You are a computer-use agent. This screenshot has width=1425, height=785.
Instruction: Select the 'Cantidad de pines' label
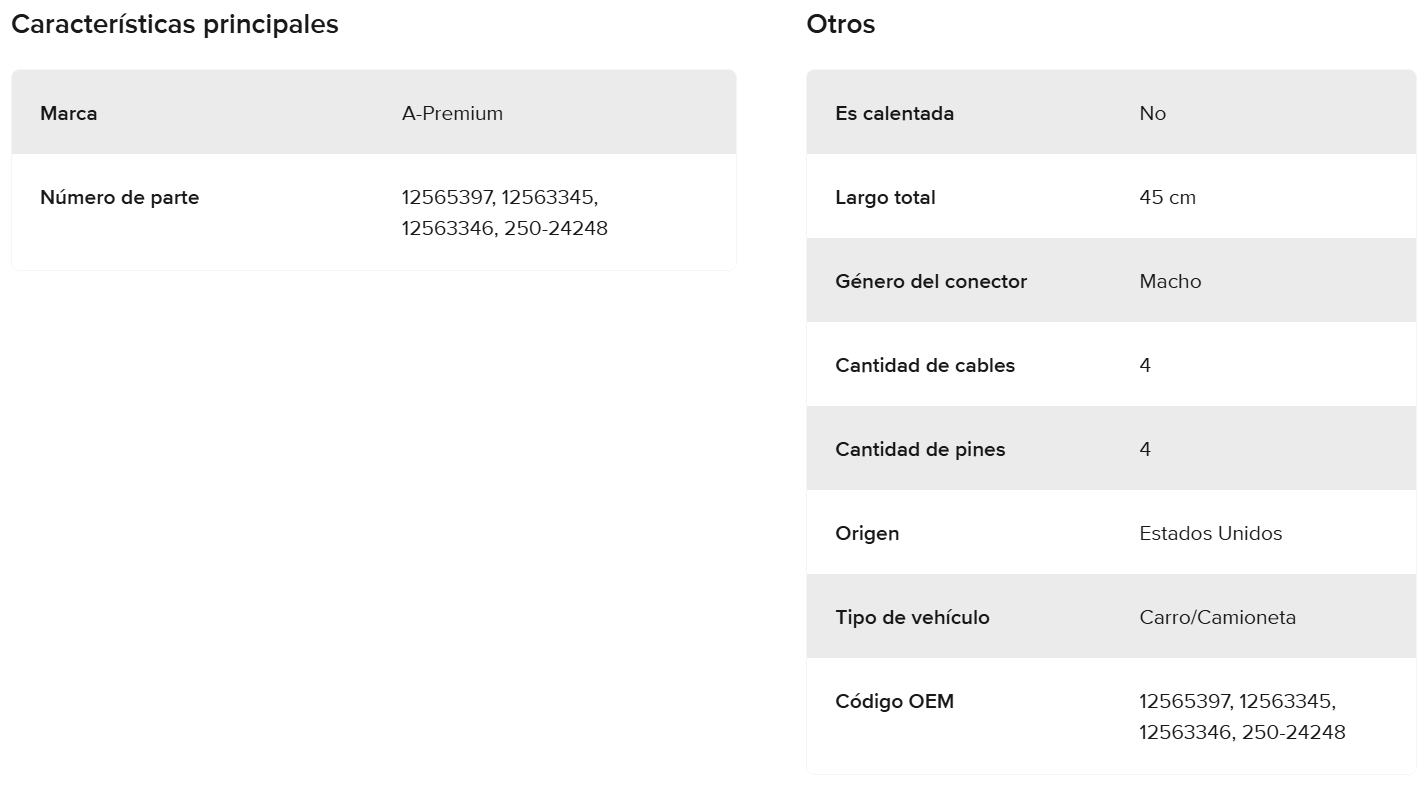coord(920,449)
